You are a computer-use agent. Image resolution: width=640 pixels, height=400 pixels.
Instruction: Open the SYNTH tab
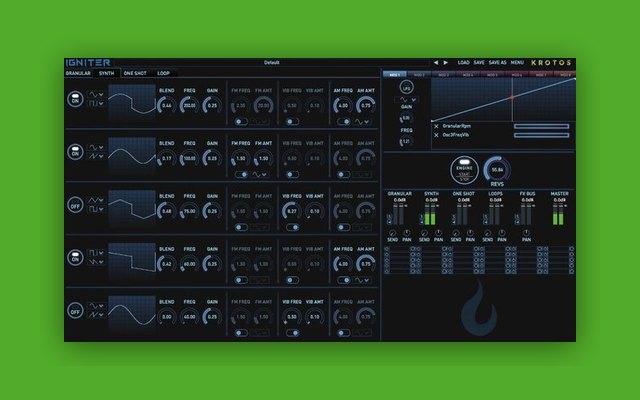pos(106,73)
